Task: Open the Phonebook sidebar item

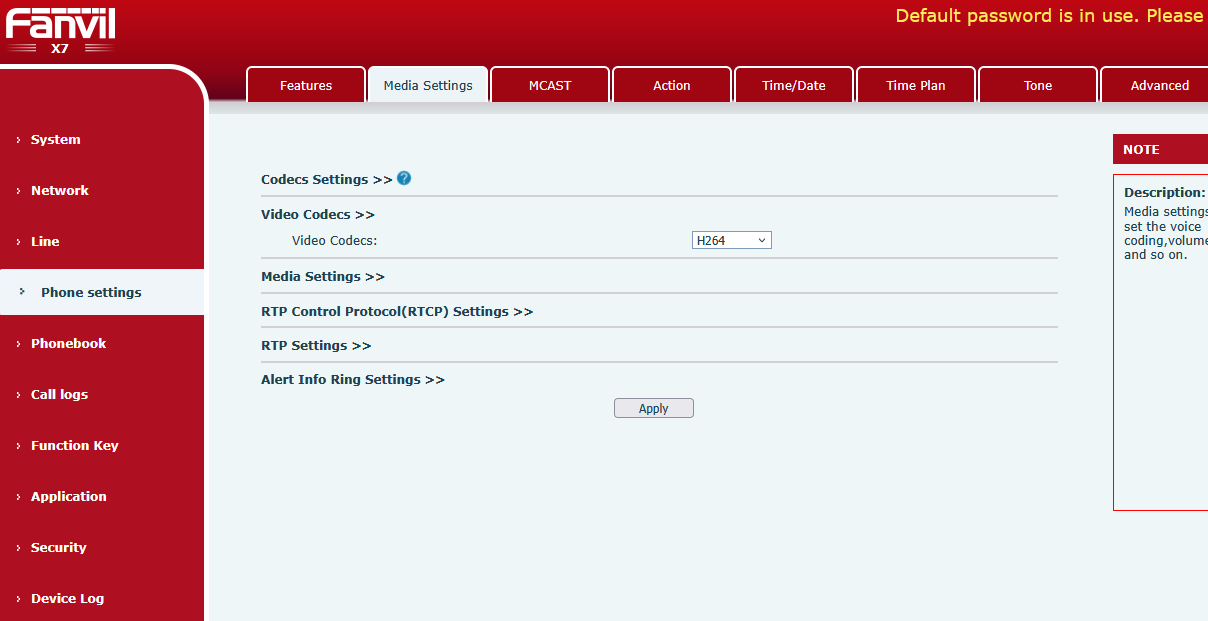Action: pos(68,344)
